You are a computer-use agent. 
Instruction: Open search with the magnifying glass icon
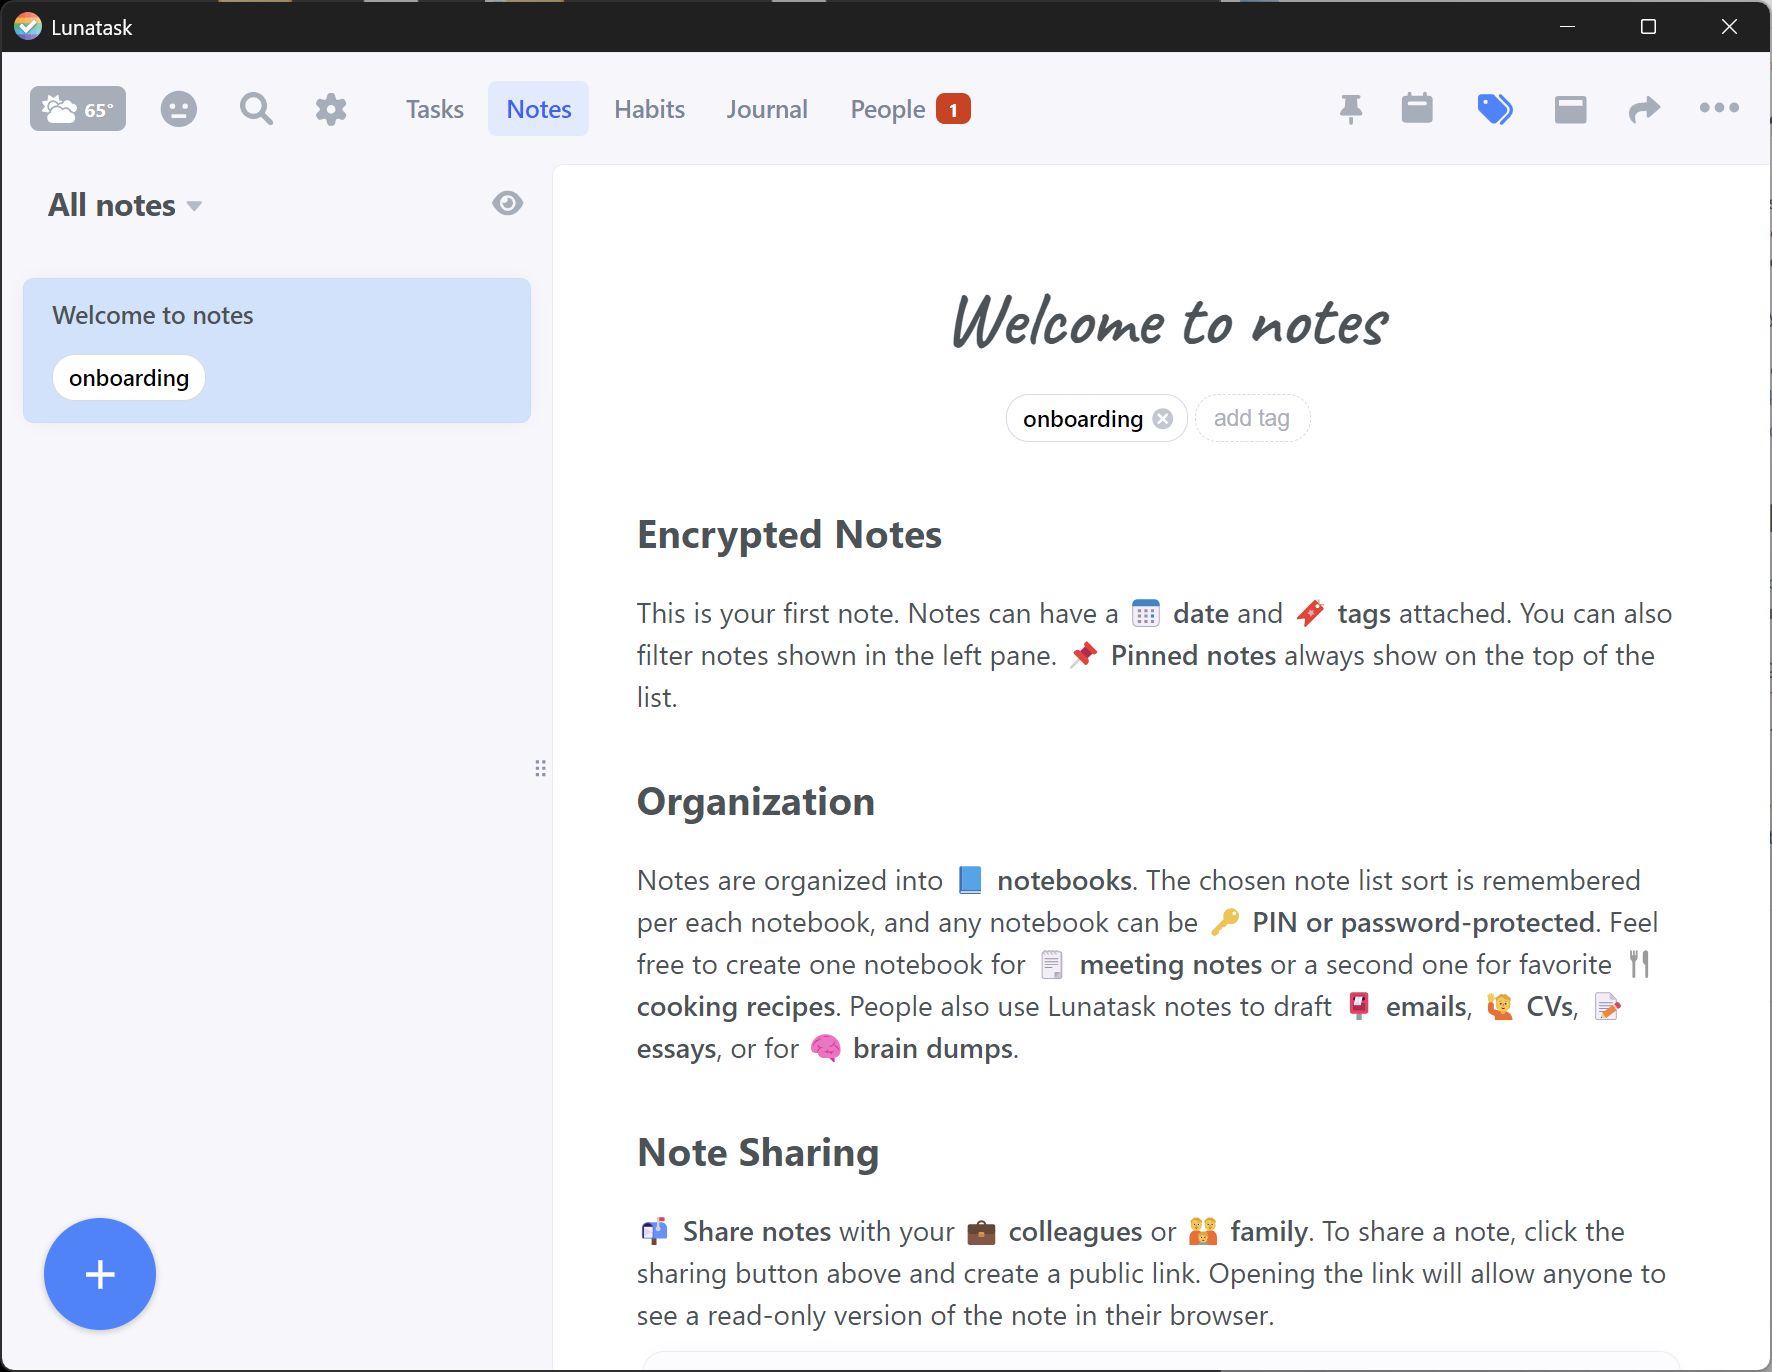click(256, 109)
